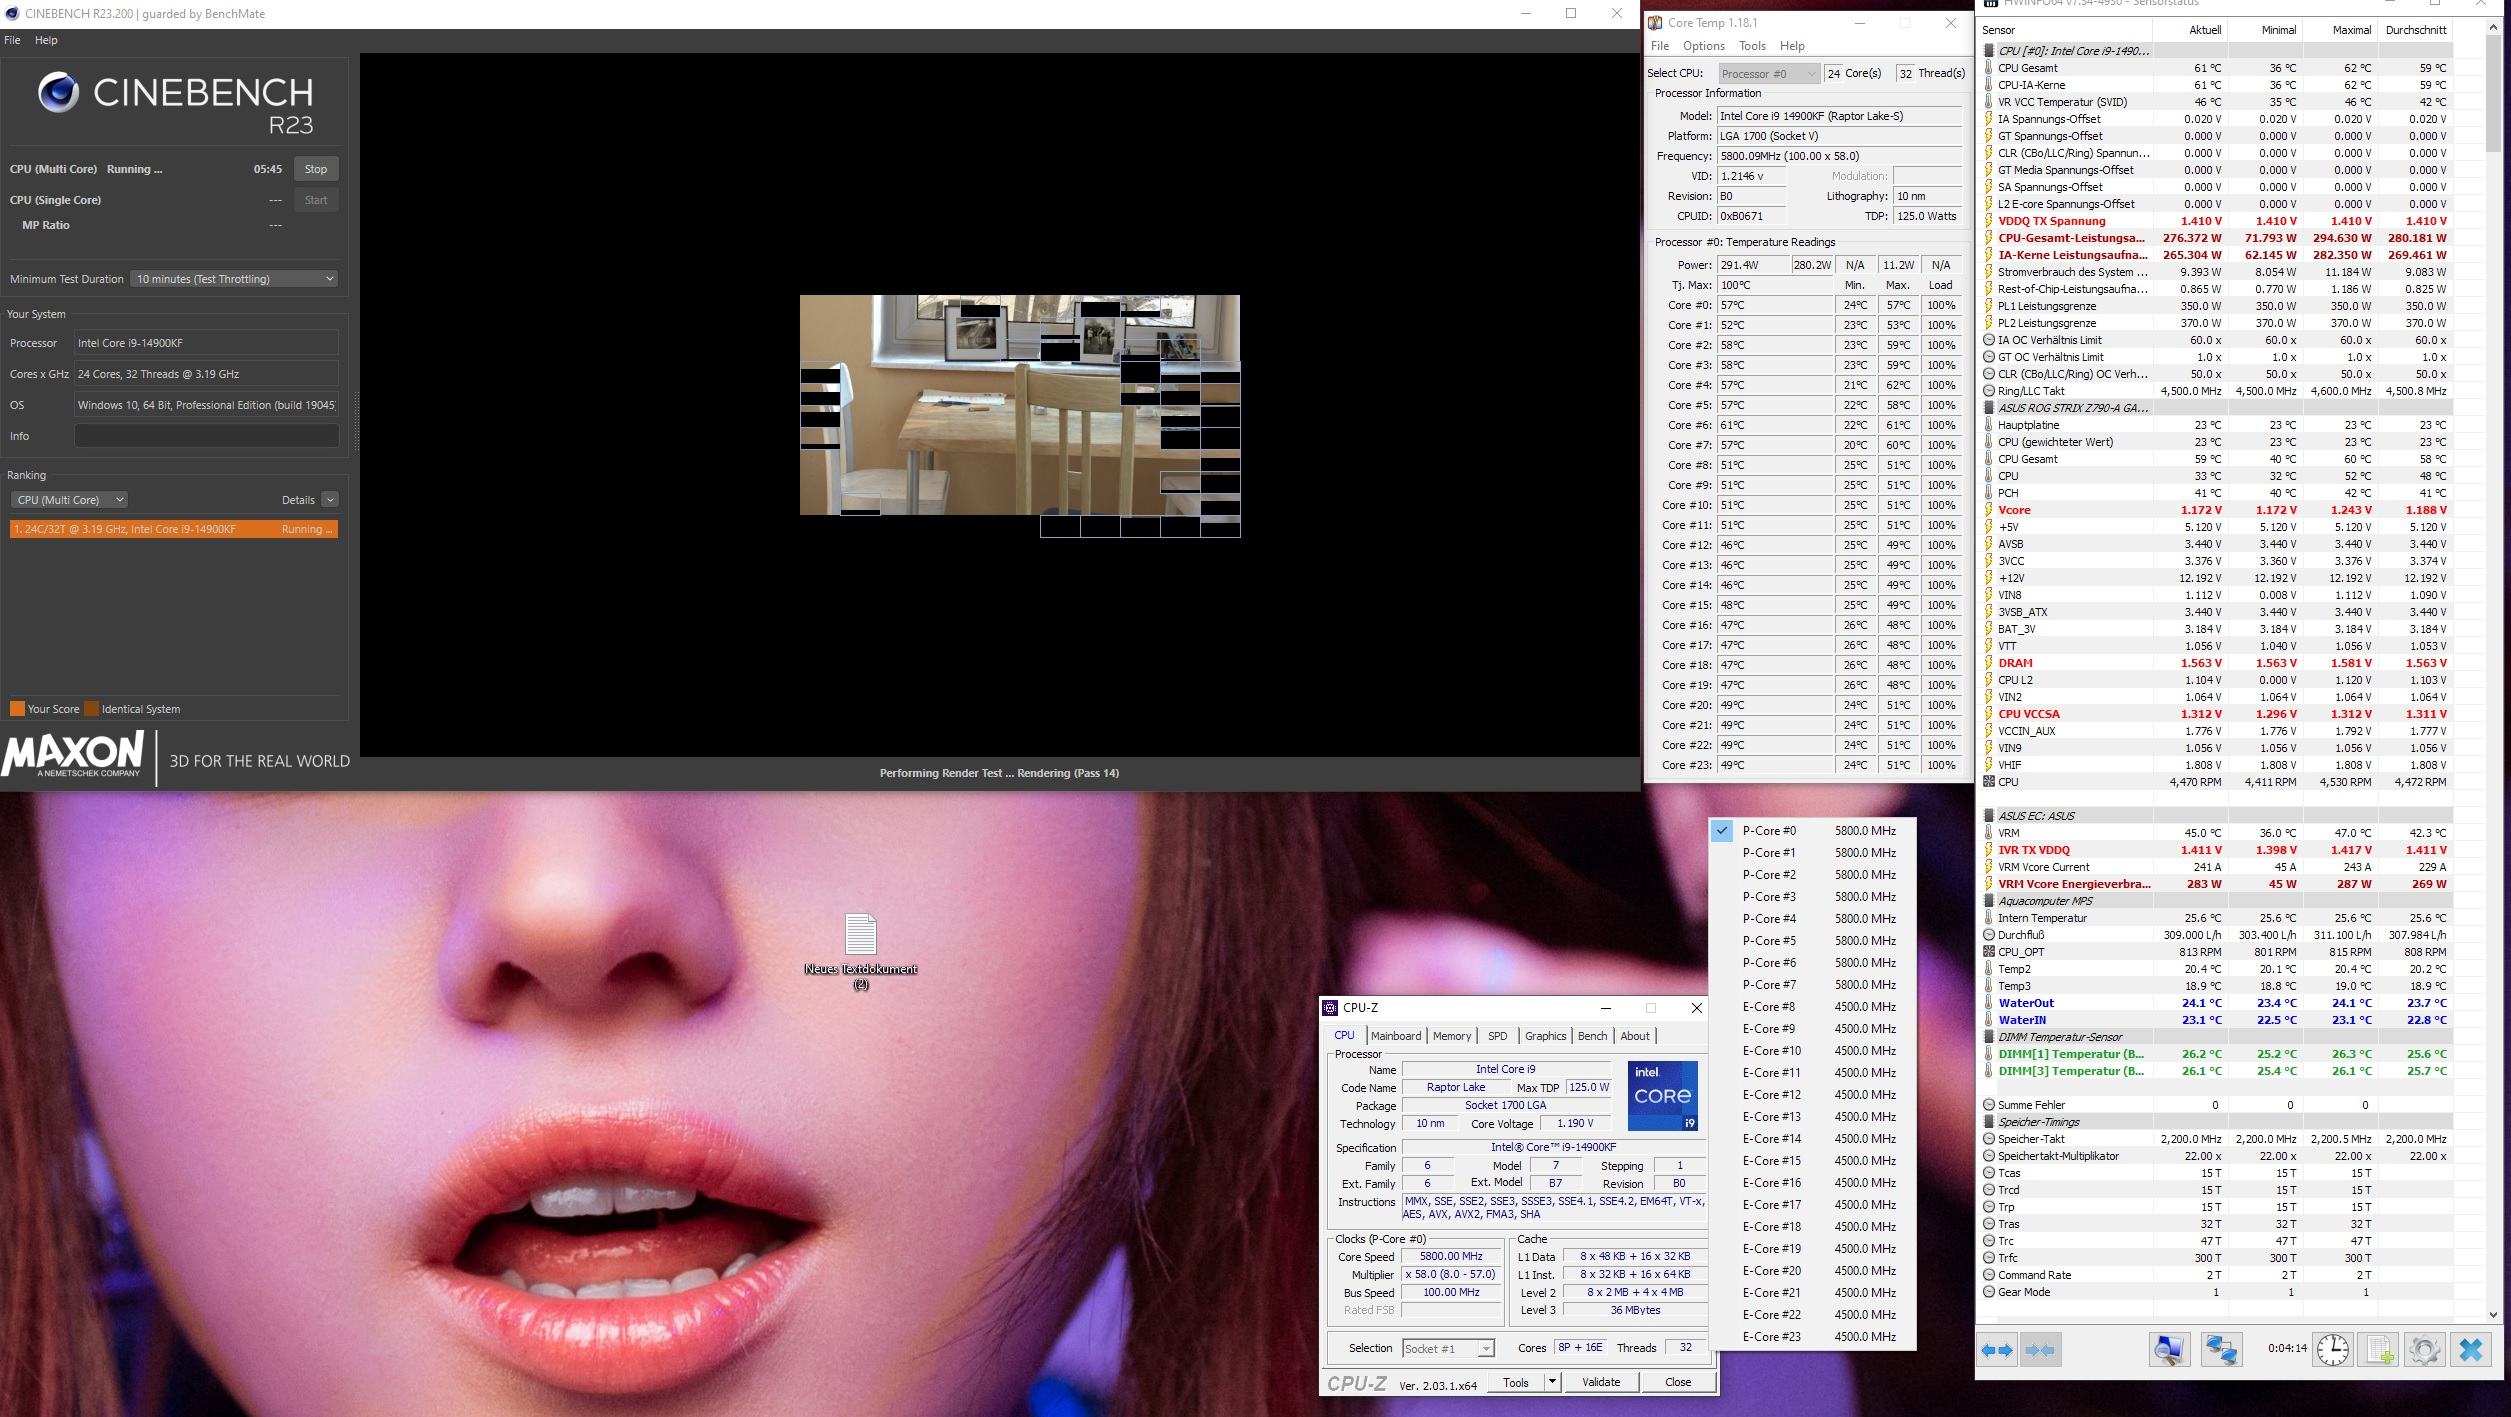Screen dimensions: 2511x1417
Task: Click Cinebench R23 sphere logo
Action: coord(58,92)
